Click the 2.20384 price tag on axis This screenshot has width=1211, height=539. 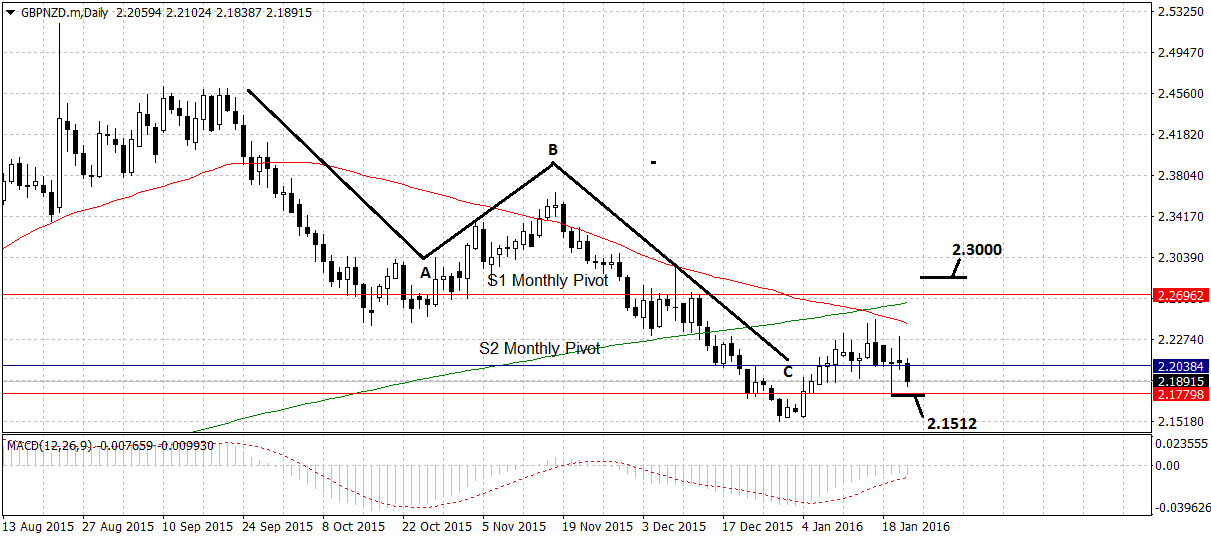tap(1181, 367)
